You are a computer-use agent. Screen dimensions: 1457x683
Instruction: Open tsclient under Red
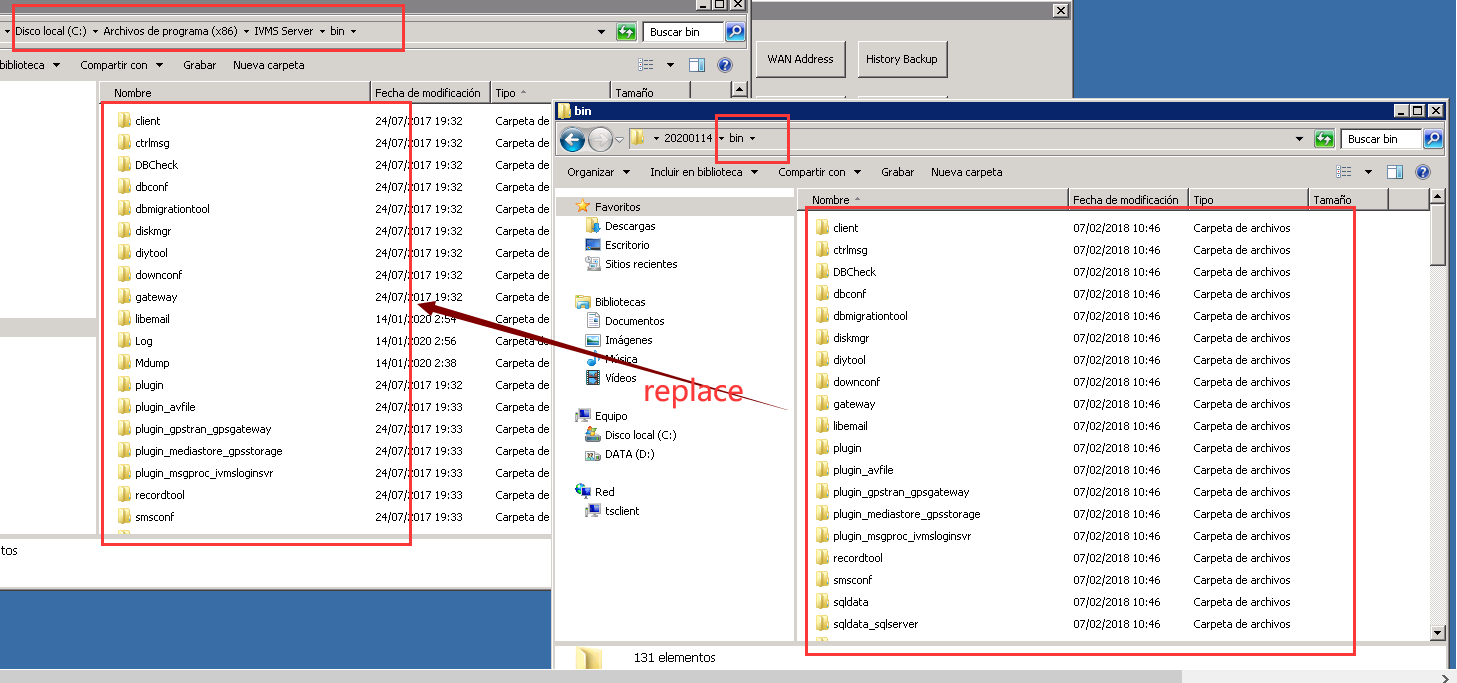[x=622, y=511]
